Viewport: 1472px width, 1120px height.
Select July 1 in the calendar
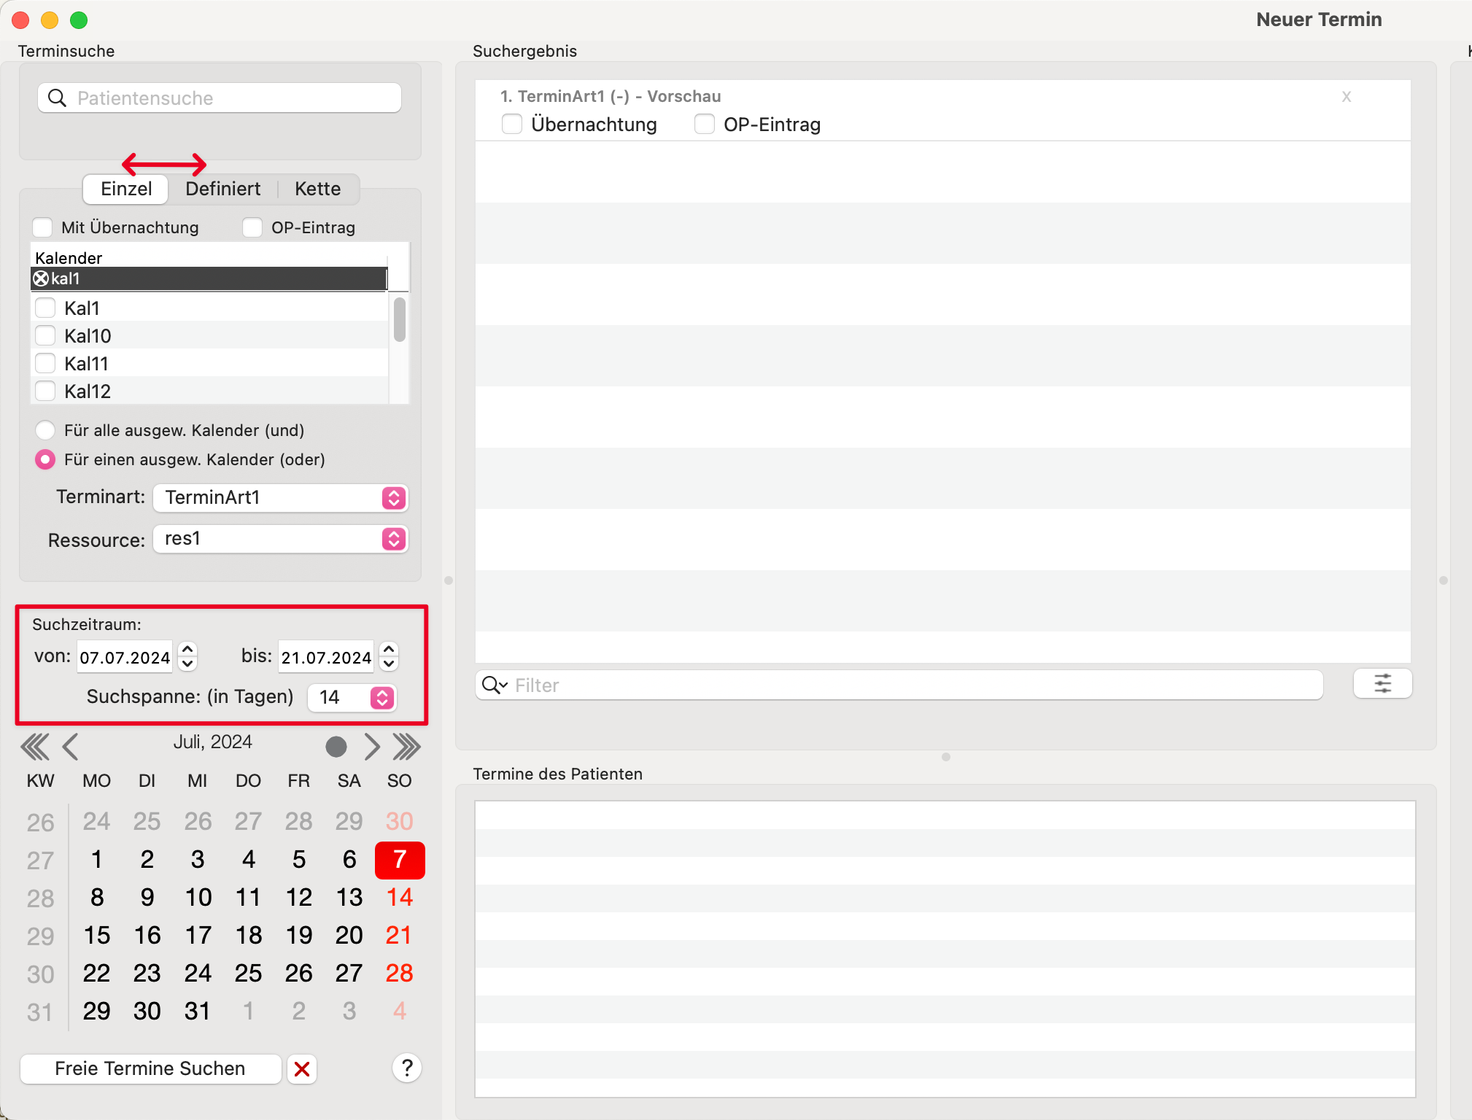(x=97, y=860)
